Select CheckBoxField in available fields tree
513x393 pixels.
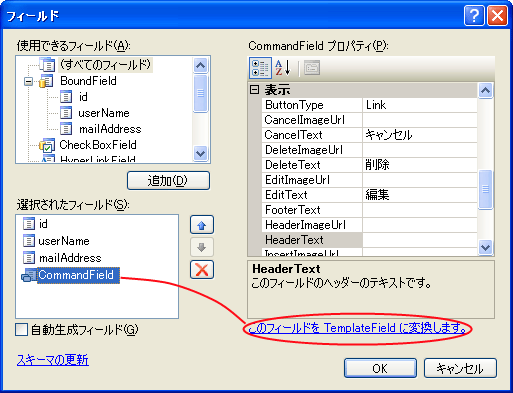(98, 145)
